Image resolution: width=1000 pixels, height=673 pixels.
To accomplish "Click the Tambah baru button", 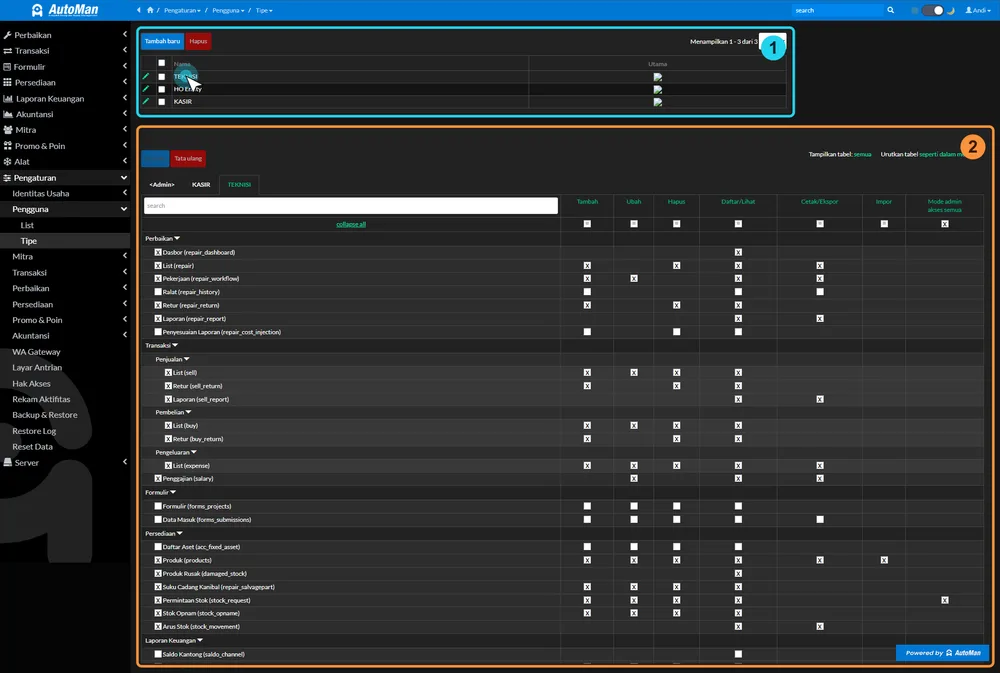I will [x=162, y=41].
